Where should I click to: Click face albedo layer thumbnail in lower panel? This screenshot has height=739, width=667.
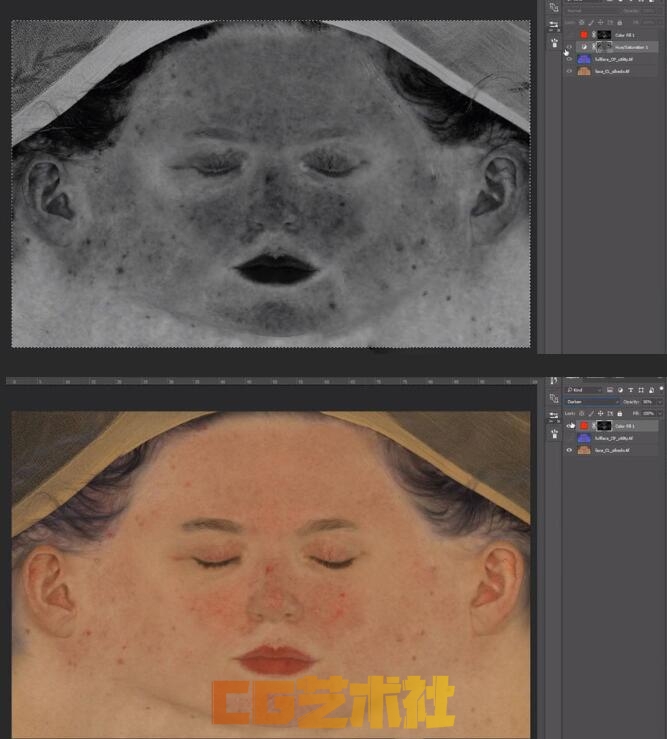pos(584,450)
